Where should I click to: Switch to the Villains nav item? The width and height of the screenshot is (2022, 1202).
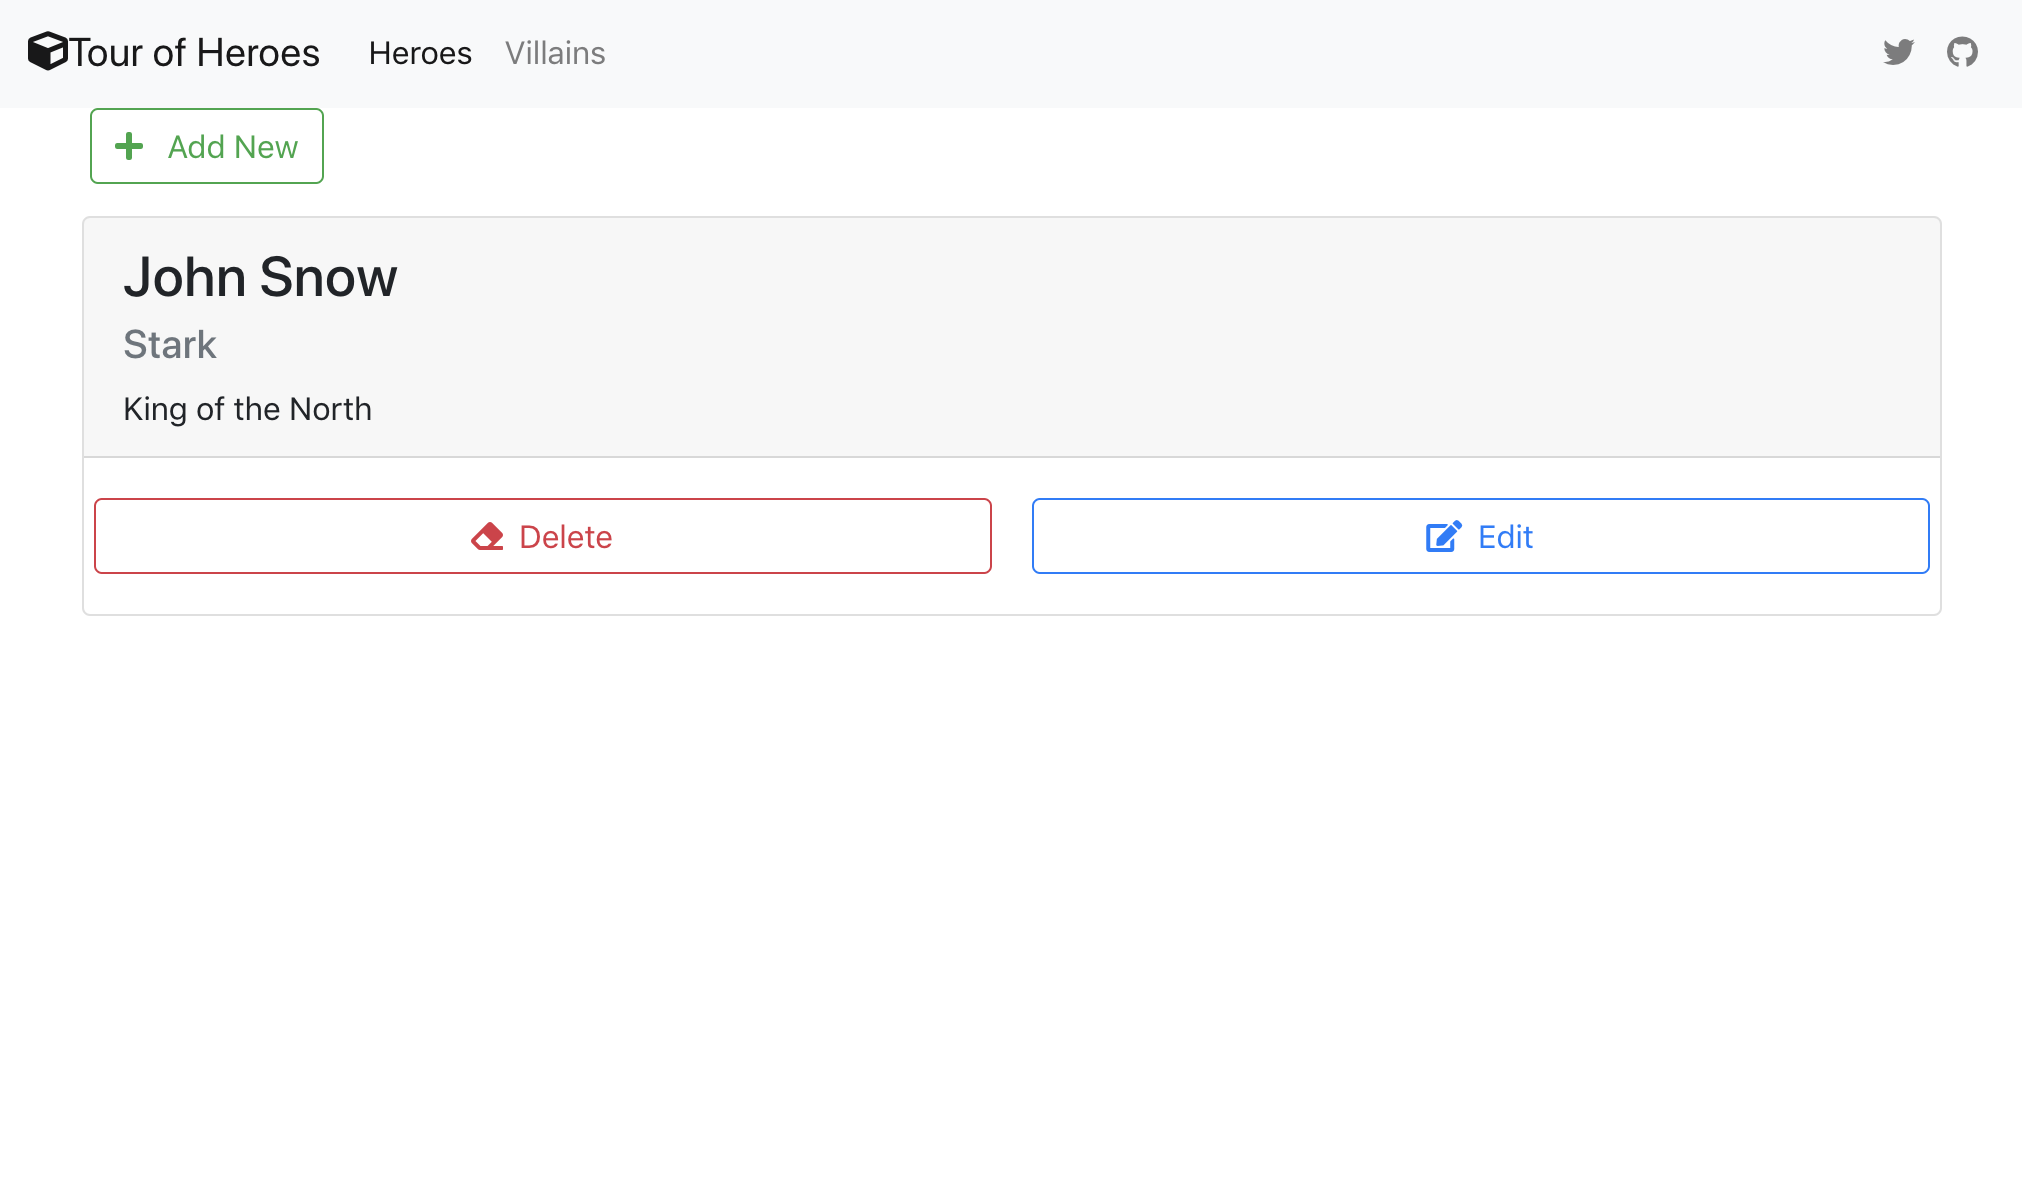click(555, 53)
